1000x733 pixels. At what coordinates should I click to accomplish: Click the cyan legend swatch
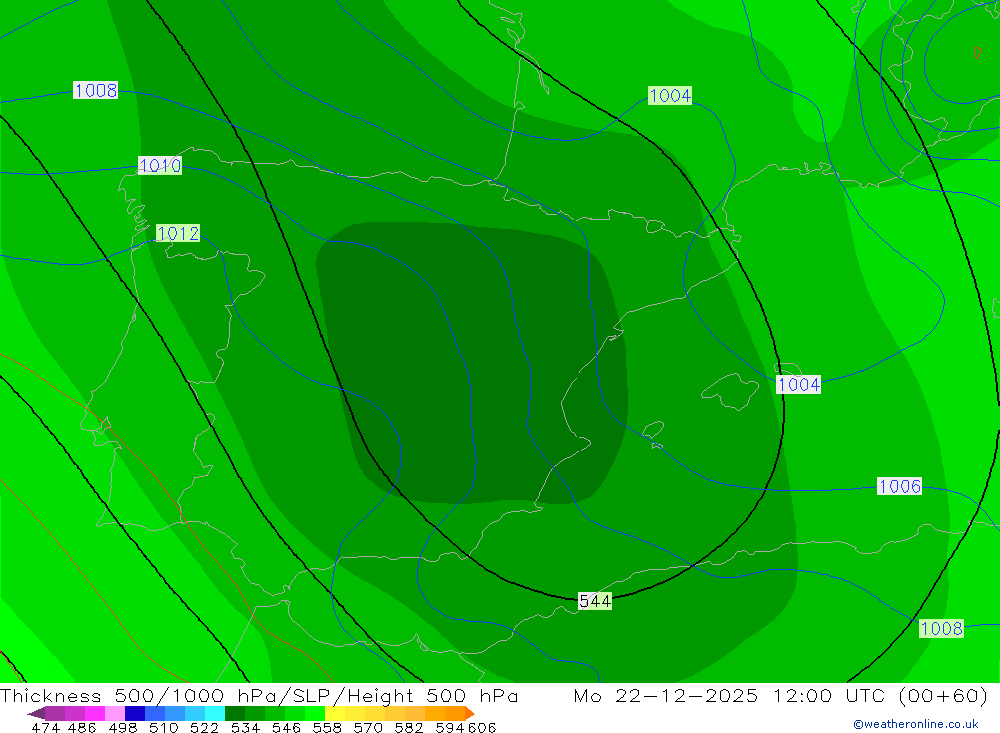(x=215, y=713)
